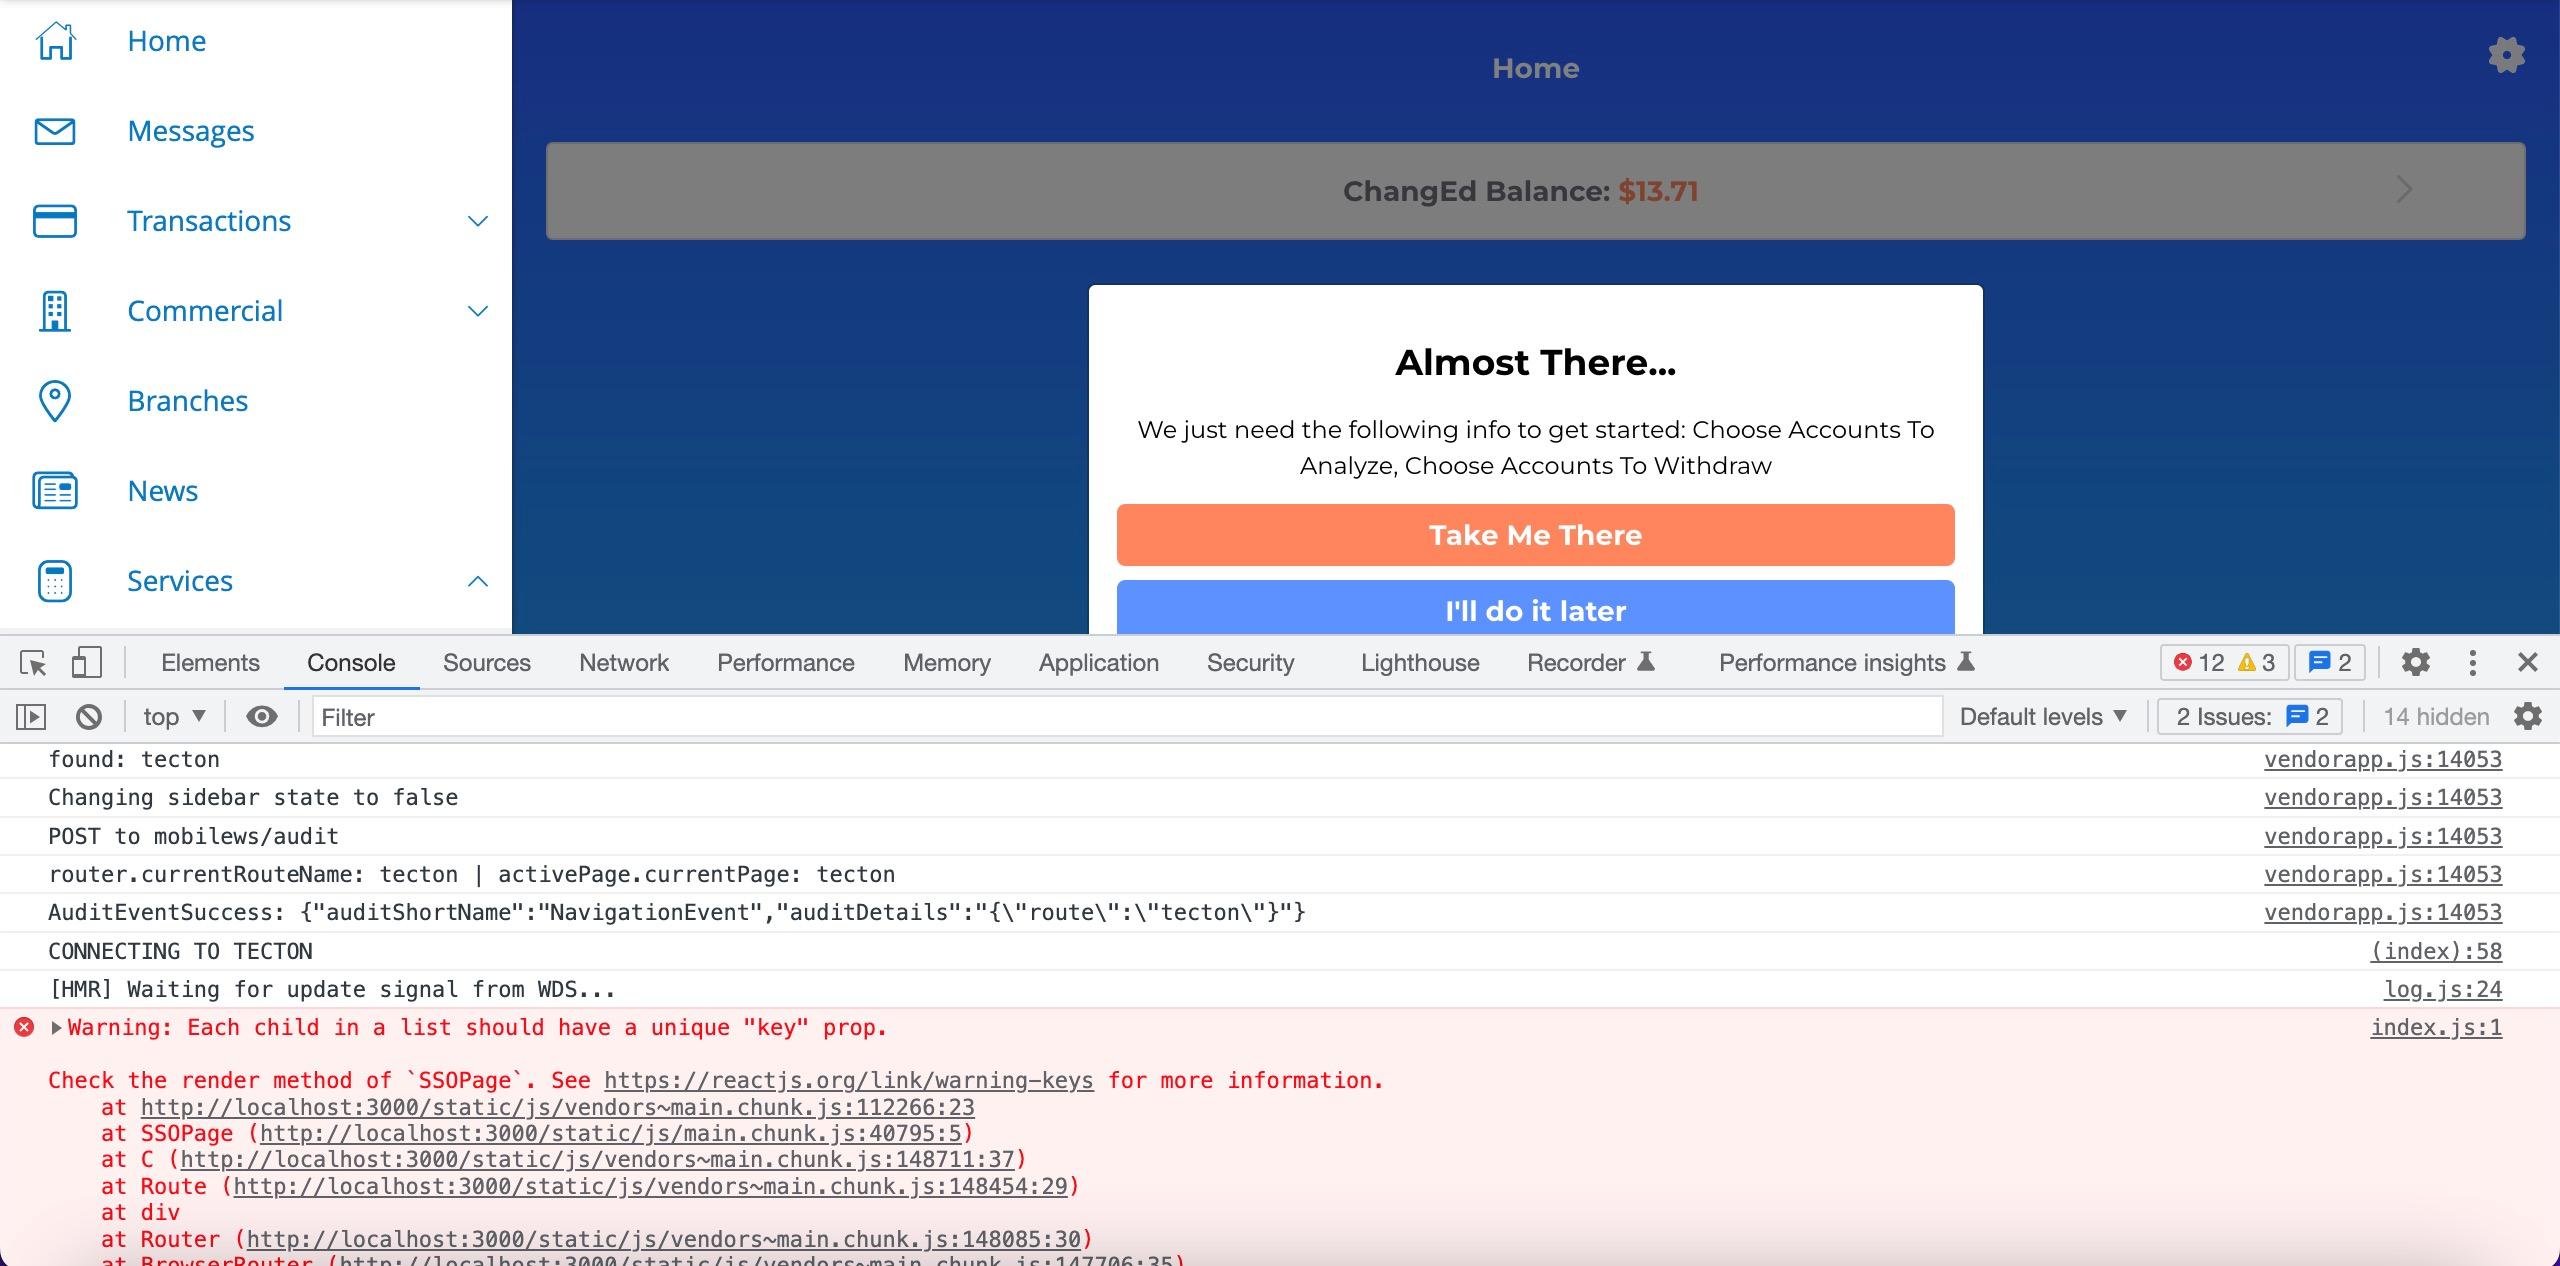The width and height of the screenshot is (2560, 1266).
Task: Activate DevTools inspect element picker
Action: pos(33,662)
